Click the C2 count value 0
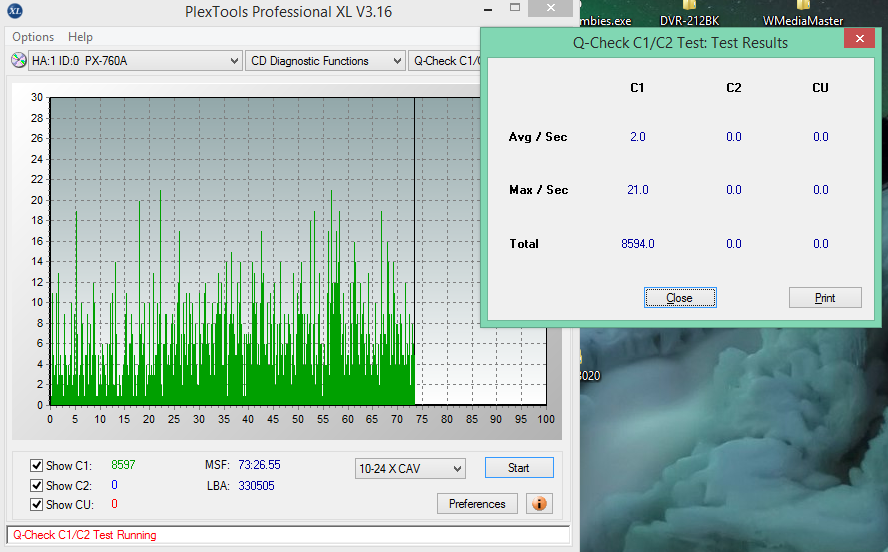 114,485
